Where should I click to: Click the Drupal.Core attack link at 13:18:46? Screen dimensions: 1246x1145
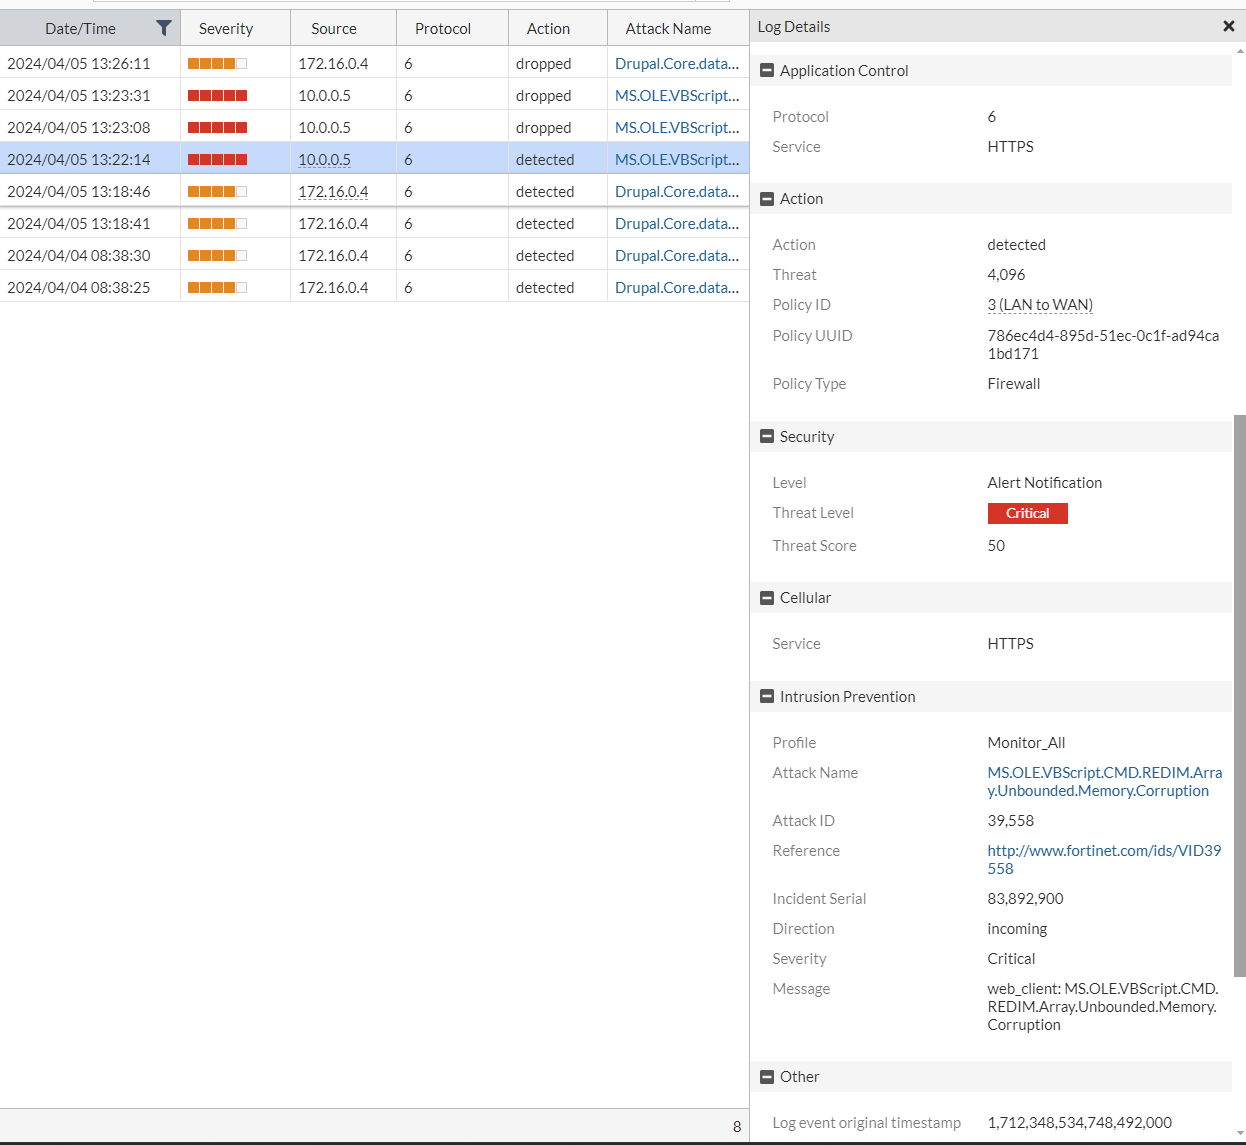coord(676,192)
